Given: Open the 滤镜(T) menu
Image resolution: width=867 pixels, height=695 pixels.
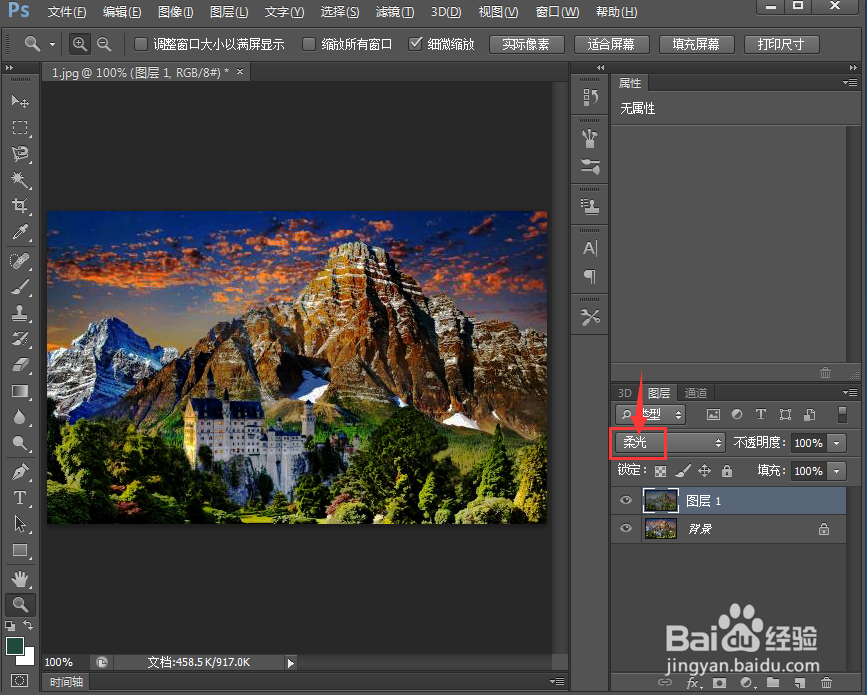Looking at the screenshot, I should click(394, 12).
